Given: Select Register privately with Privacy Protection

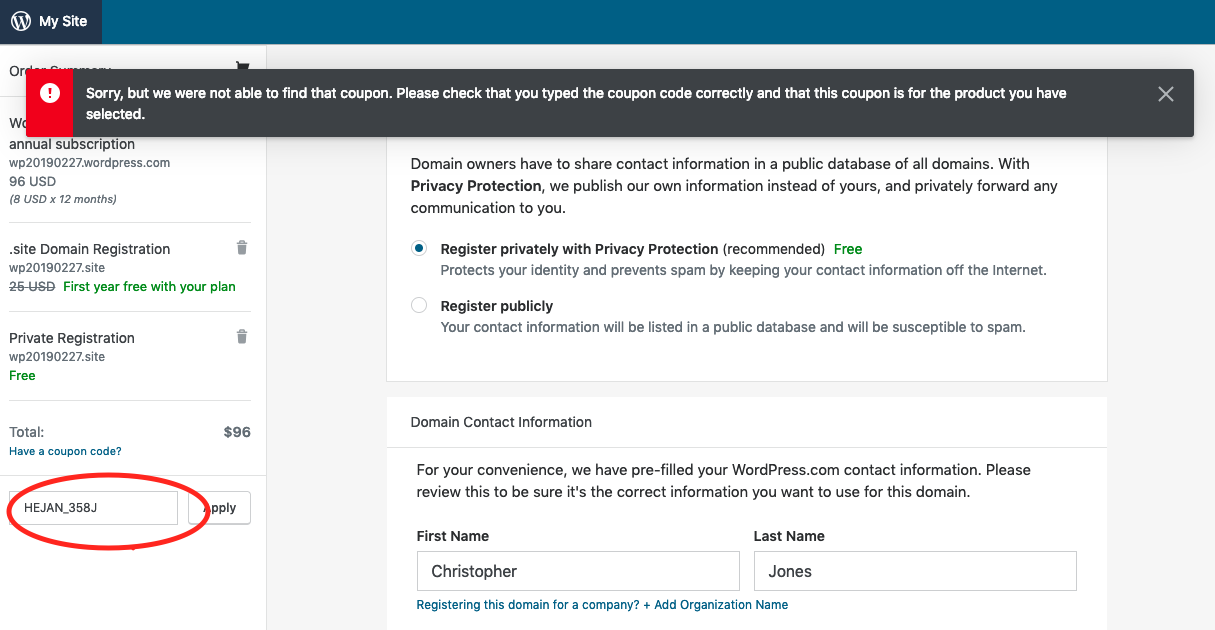Looking at the screenshot, I should click(419, 249).
